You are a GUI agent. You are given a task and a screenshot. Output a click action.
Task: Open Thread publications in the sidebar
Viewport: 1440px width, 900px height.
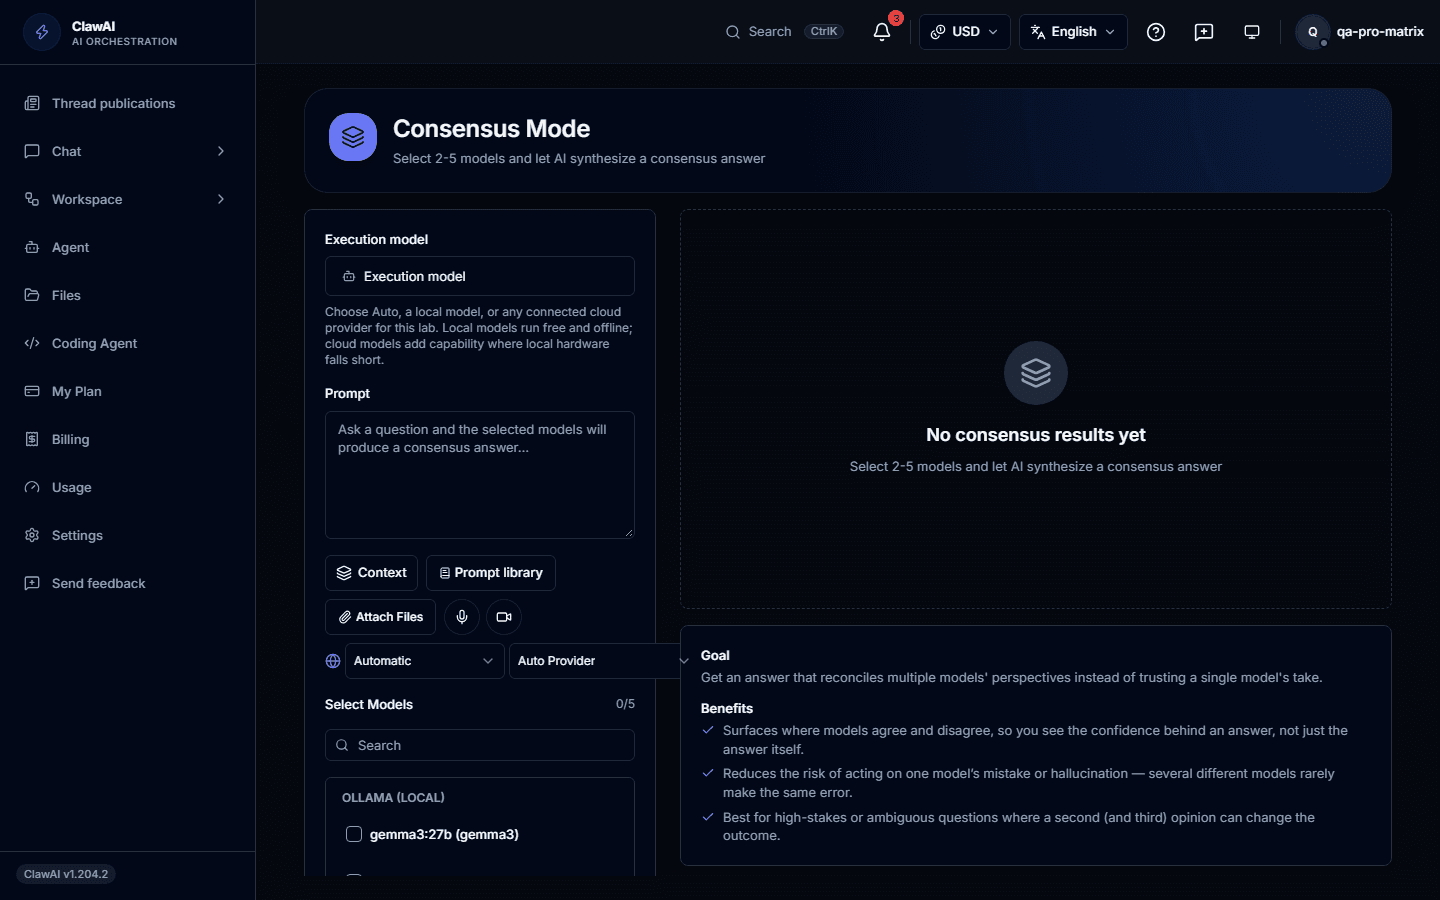128,103
